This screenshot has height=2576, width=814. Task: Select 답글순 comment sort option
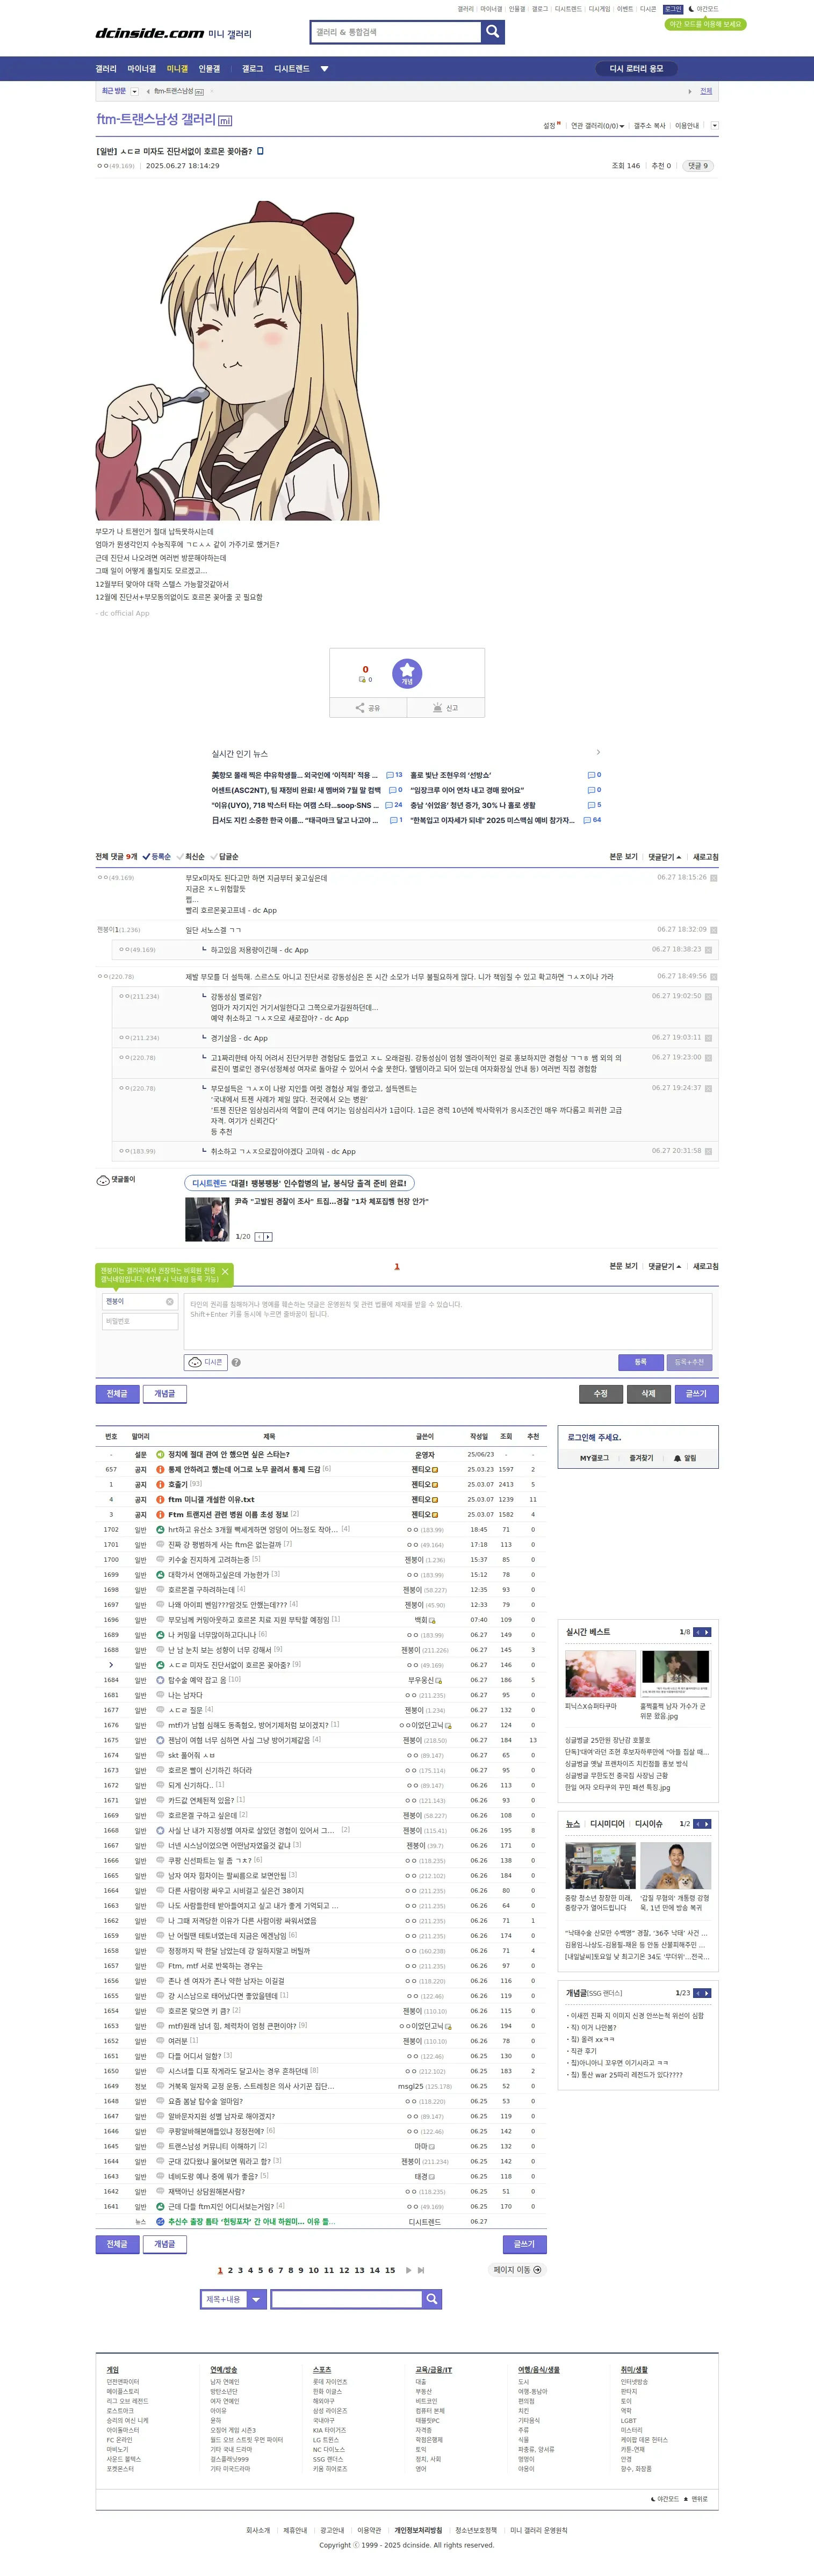(224, 857)
